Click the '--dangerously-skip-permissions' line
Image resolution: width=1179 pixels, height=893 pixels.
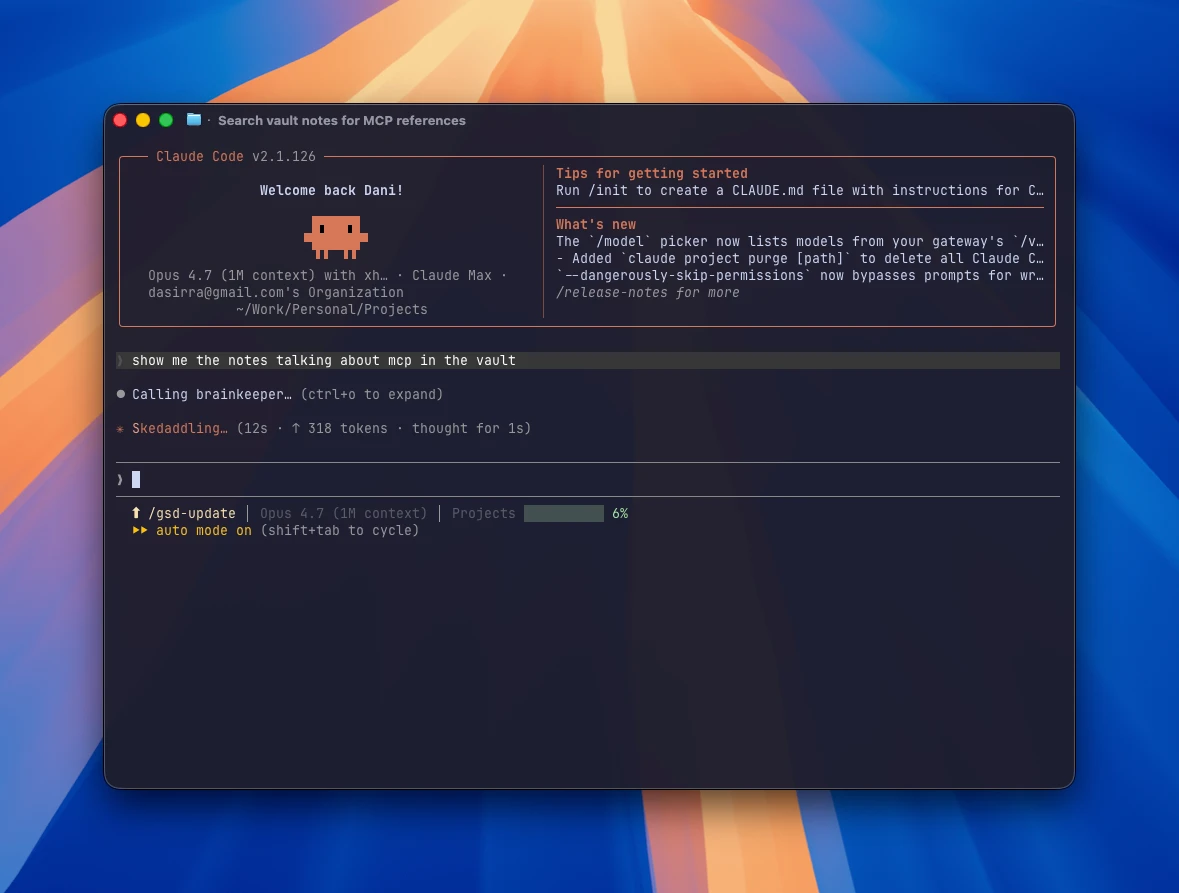(x=800, y=275)
